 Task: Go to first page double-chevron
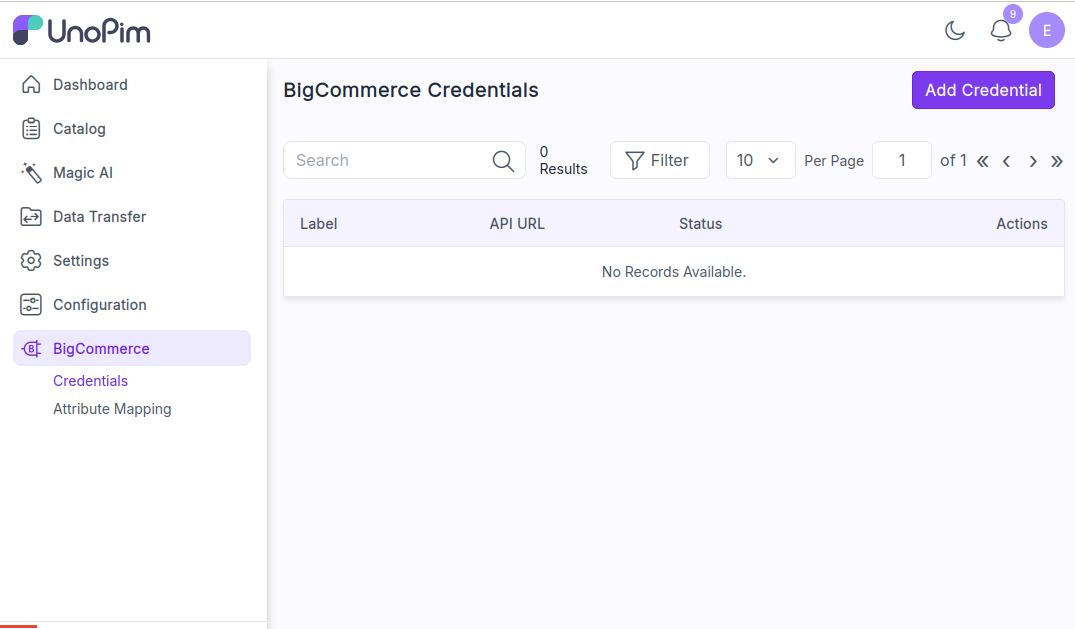(982, 161)
